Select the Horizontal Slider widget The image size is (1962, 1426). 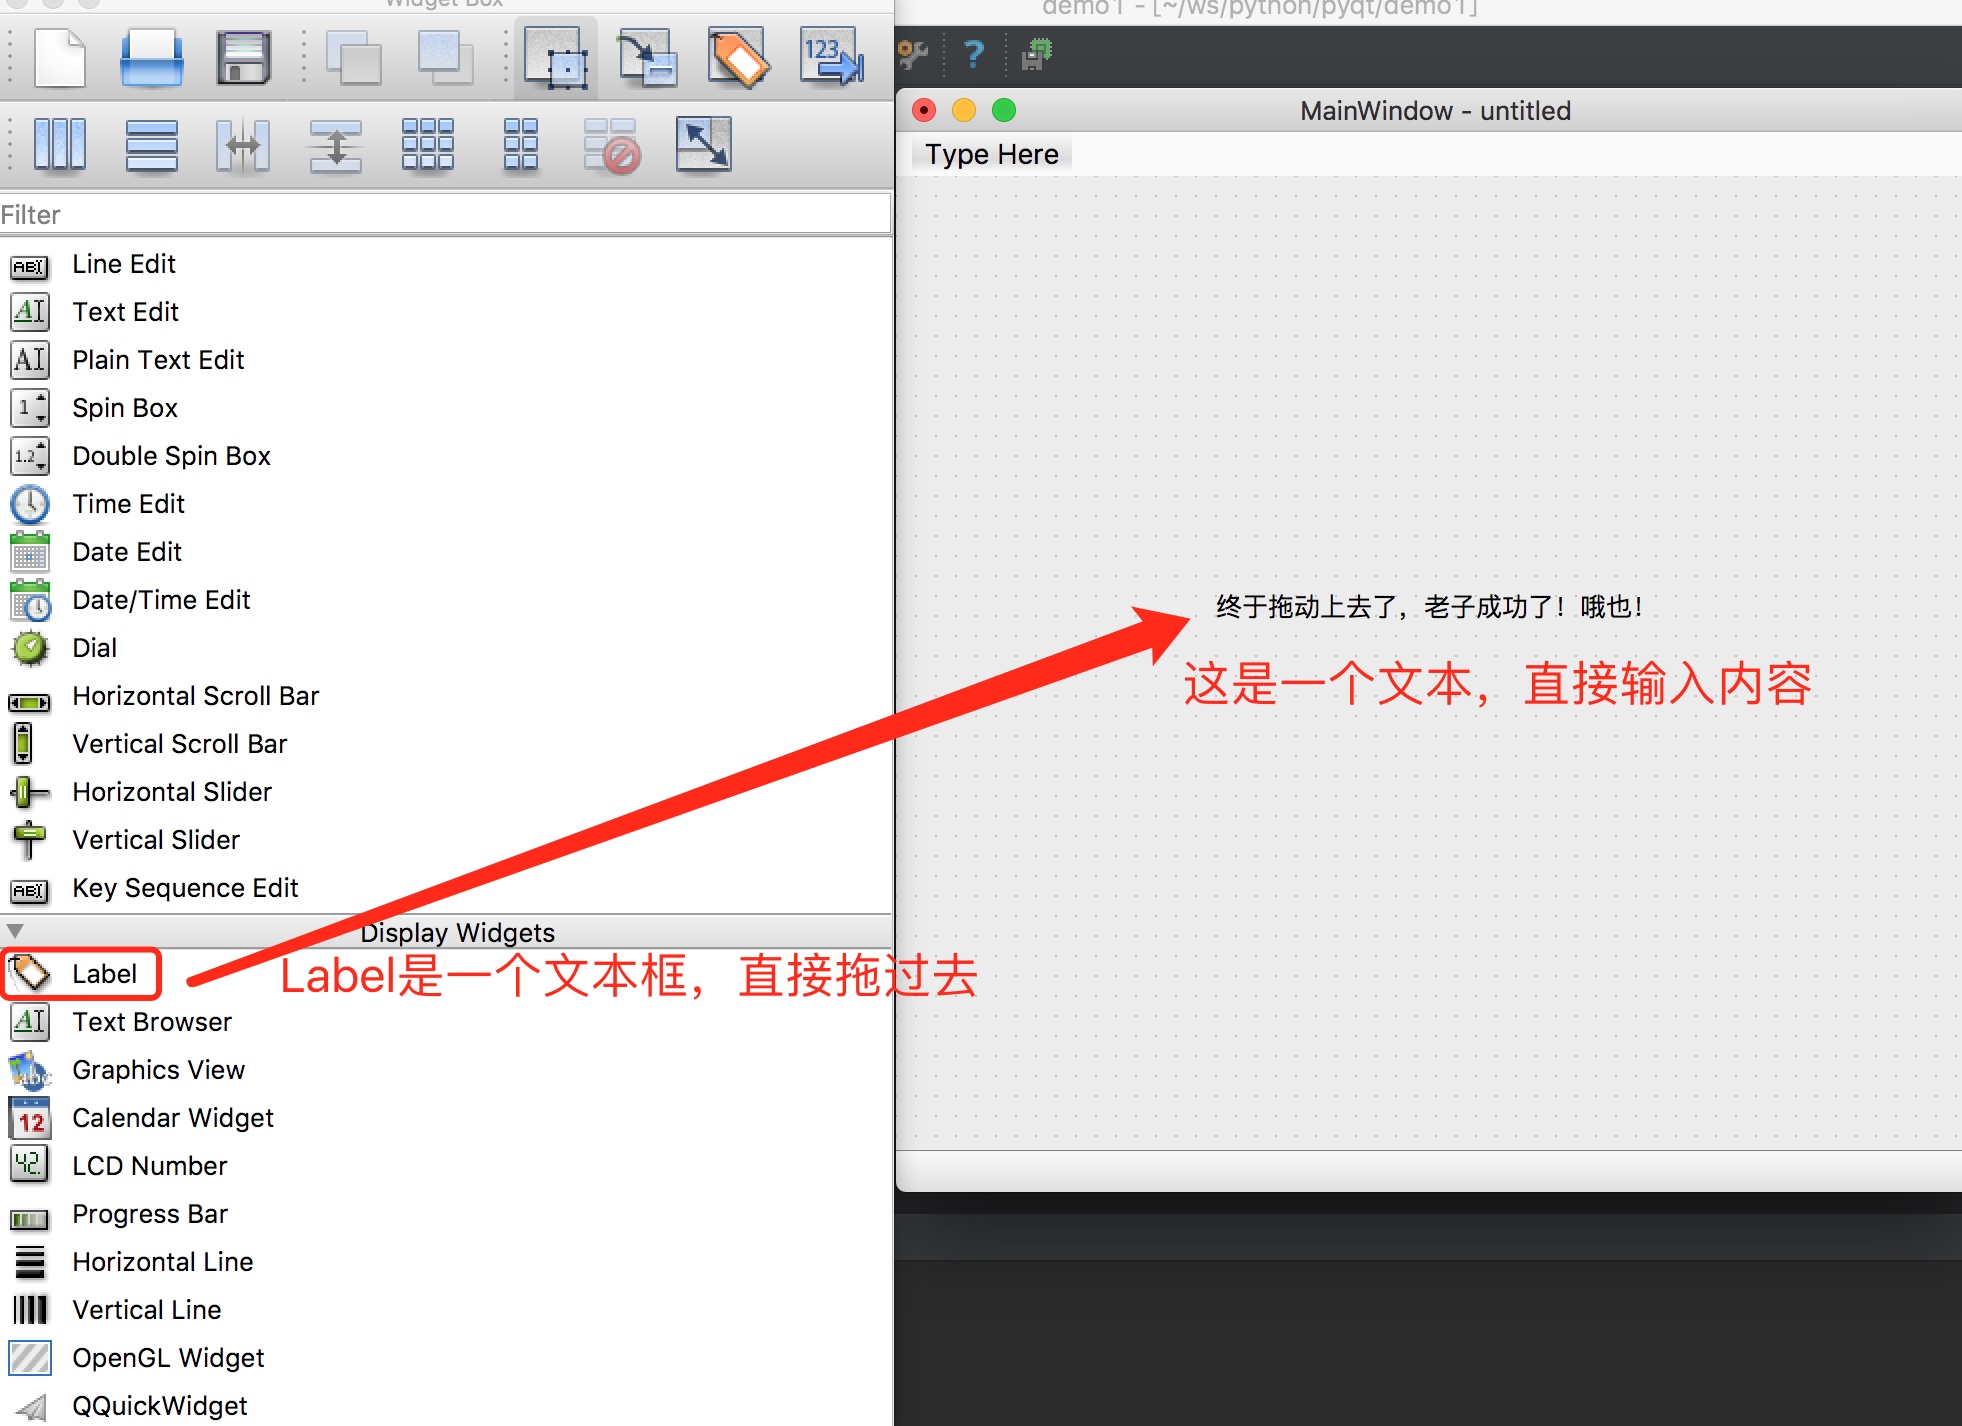(171, 792)
